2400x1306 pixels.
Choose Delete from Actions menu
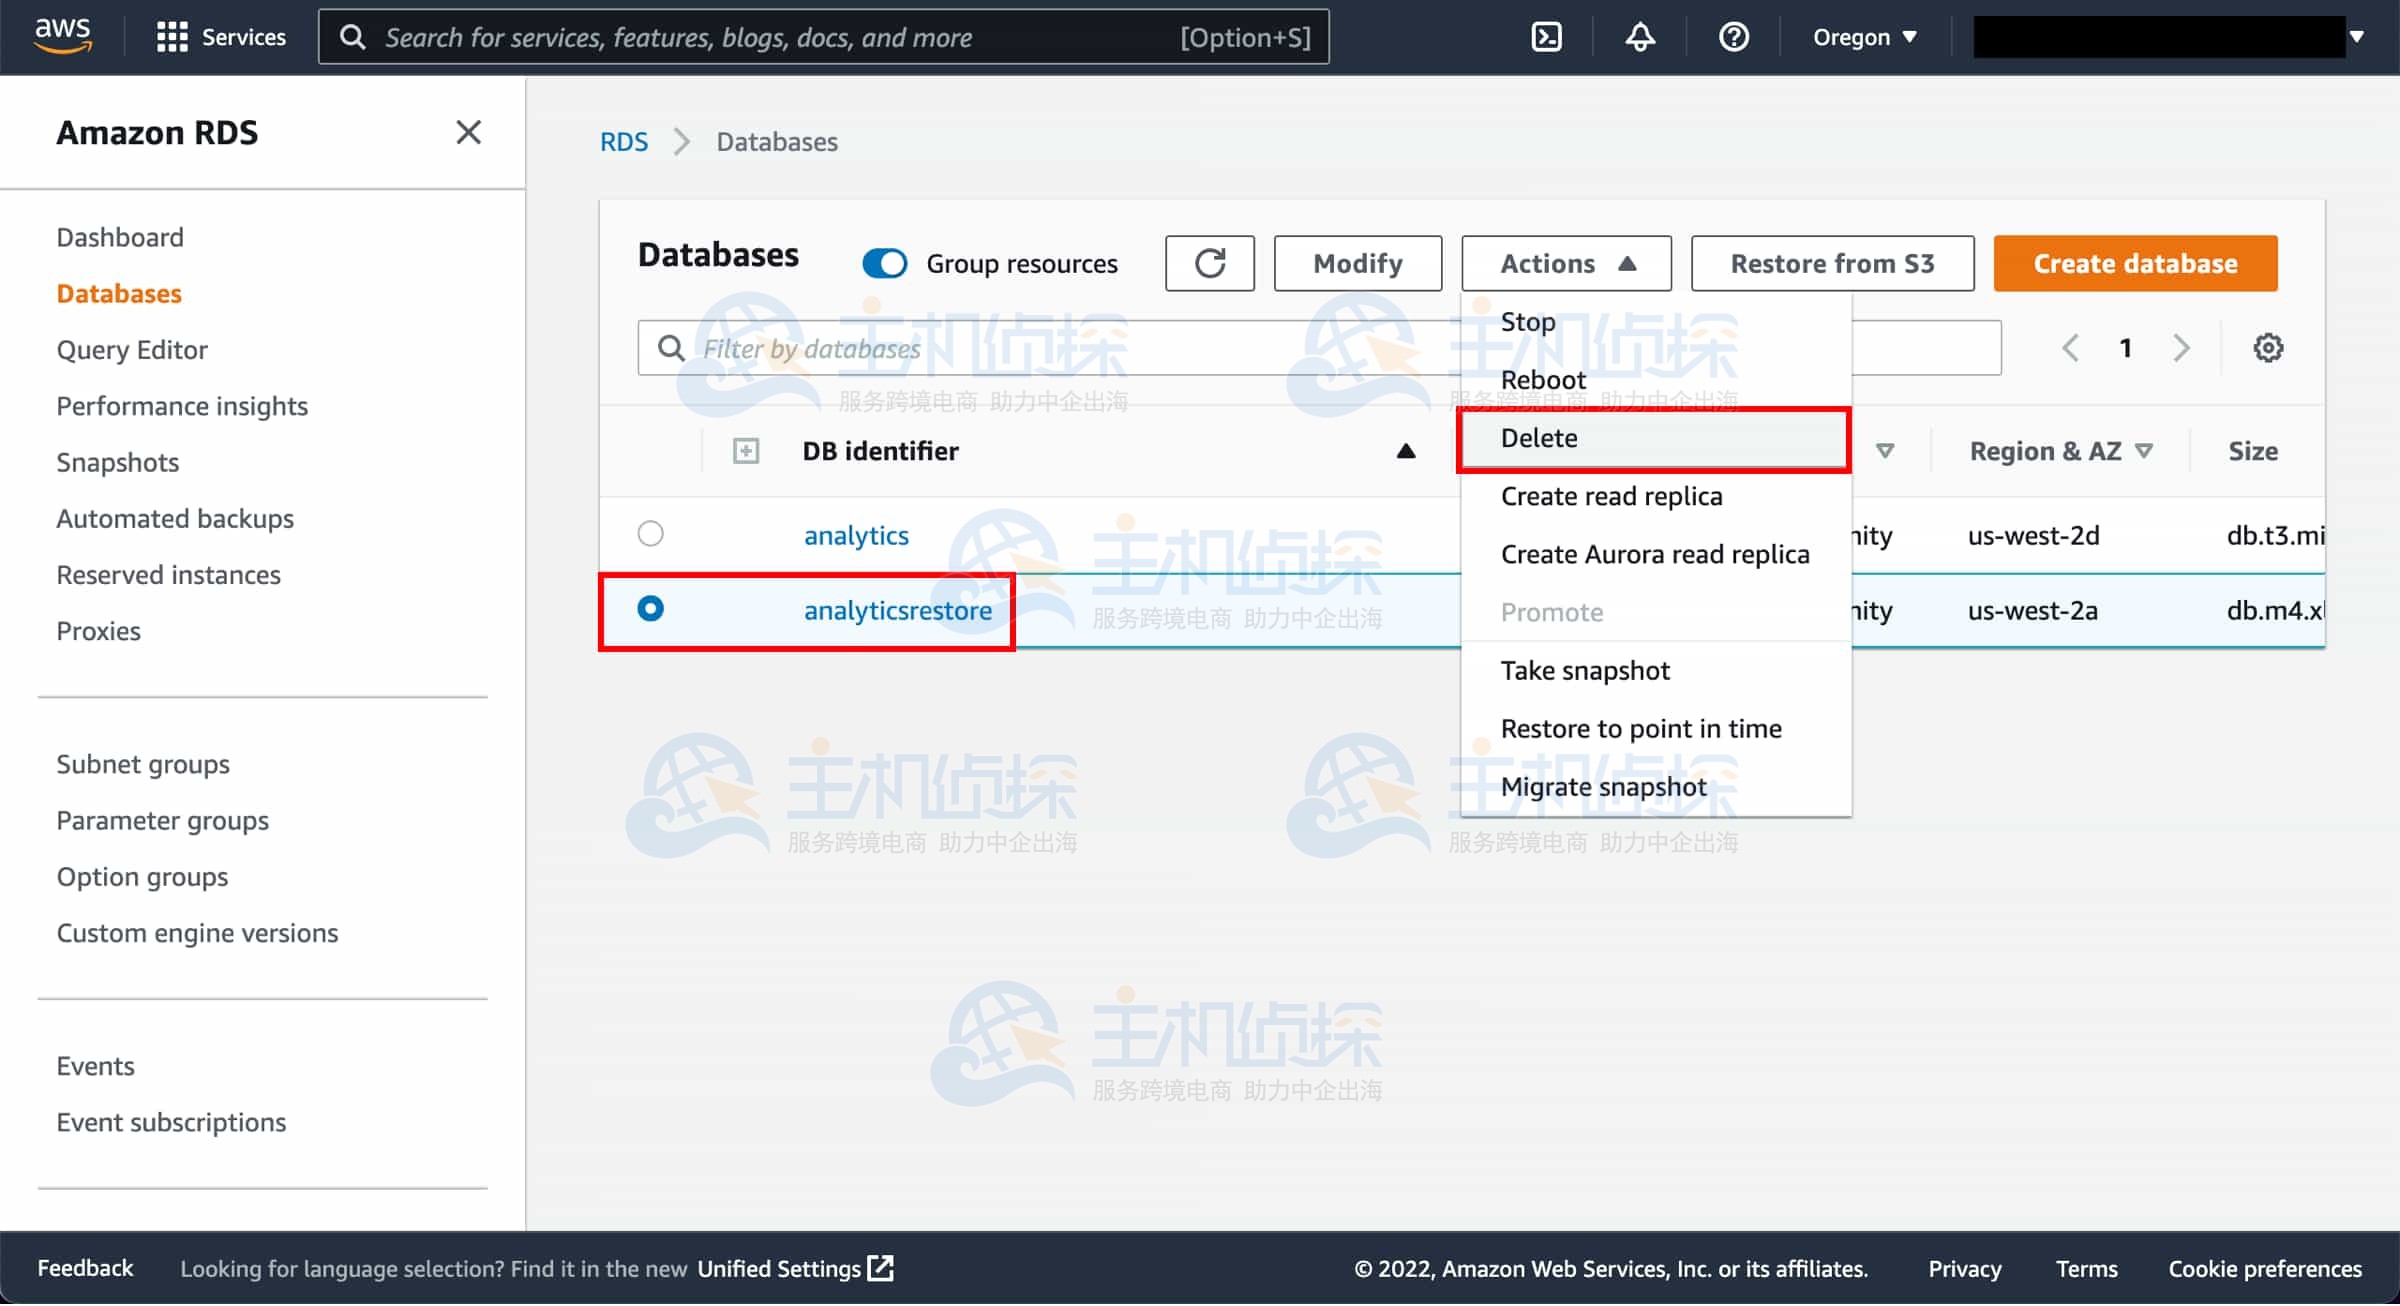pyautogui.click(x=1655, y=438)
